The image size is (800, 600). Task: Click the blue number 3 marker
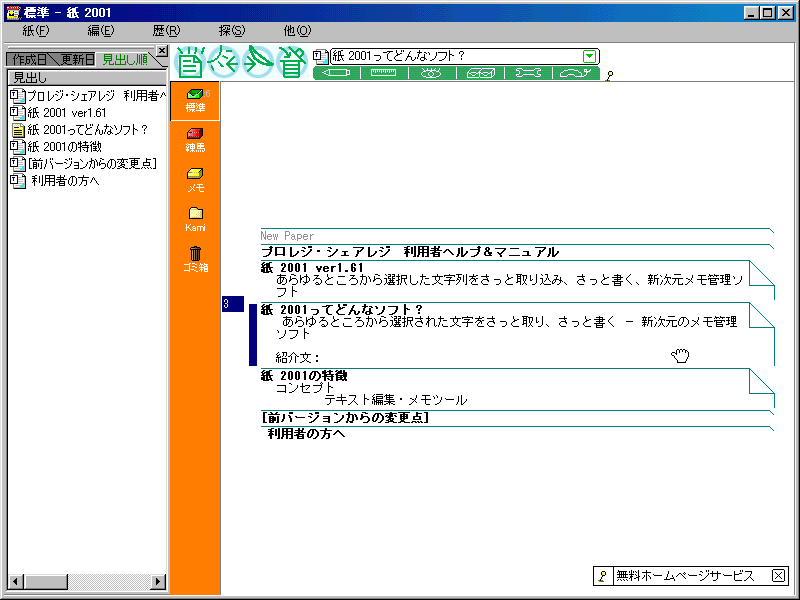click(x=233, y=304)
